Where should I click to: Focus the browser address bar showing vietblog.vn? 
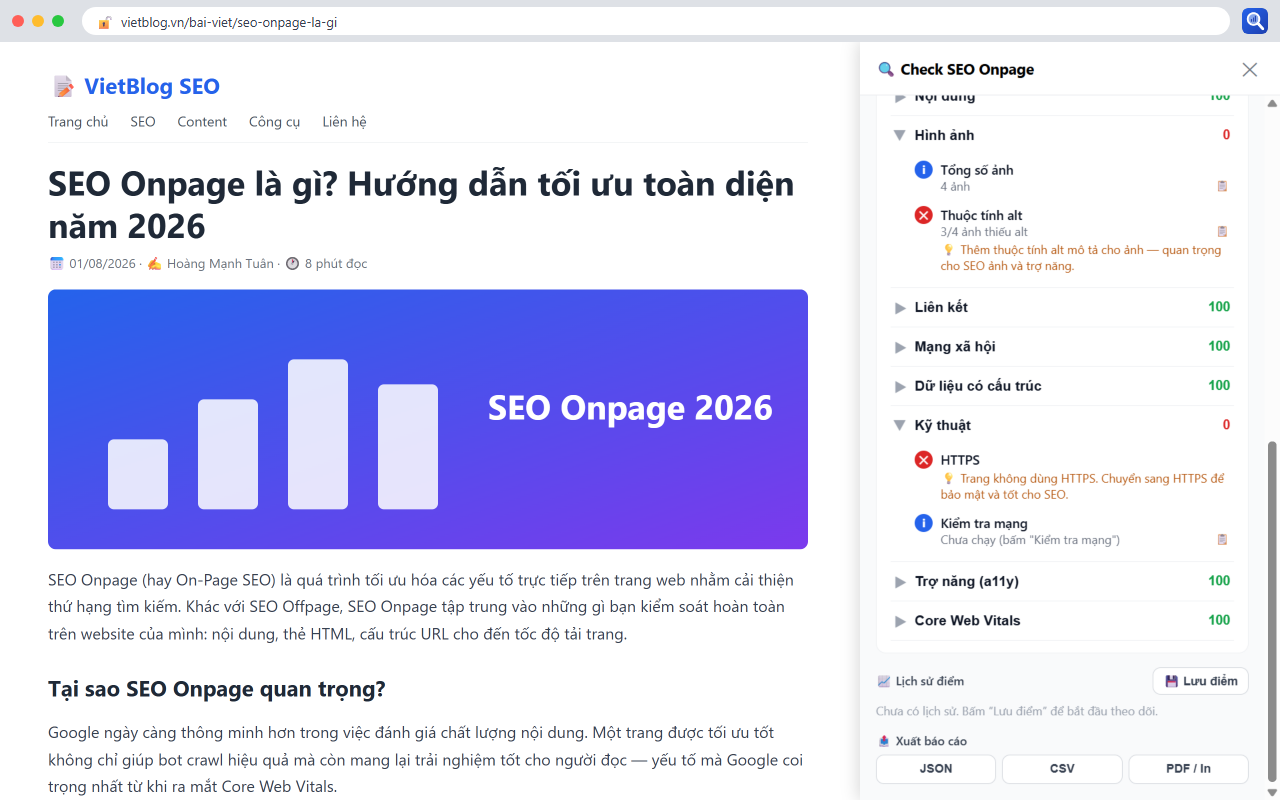(656, 22)
